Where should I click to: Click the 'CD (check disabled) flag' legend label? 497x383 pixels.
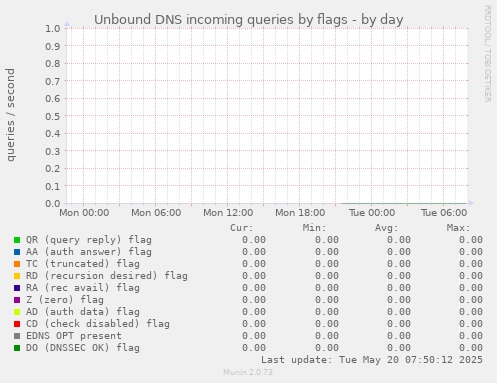tap(98, 324)
